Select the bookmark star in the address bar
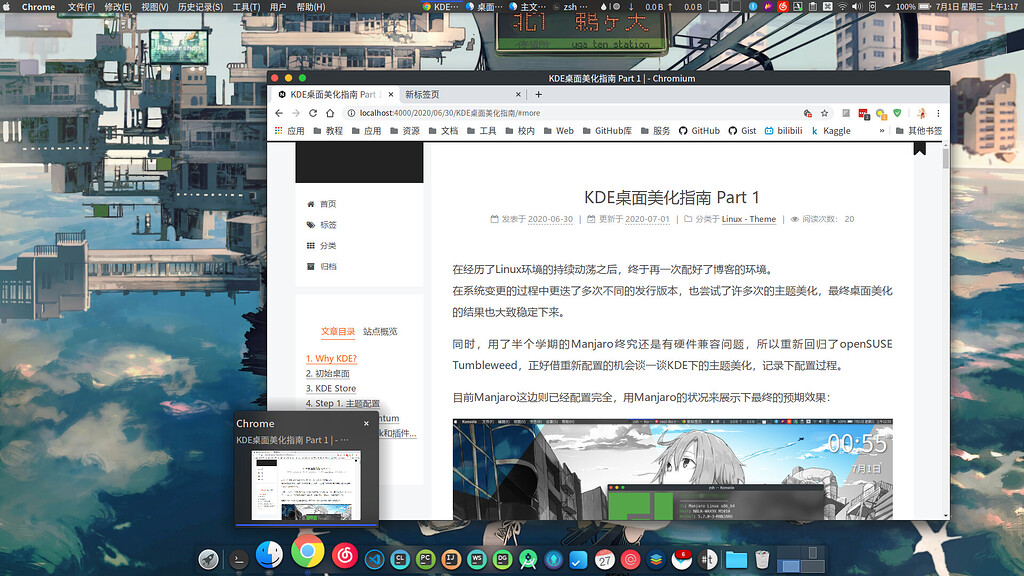Viewport: 1024px width, 576px height. [x=824, y=113]
